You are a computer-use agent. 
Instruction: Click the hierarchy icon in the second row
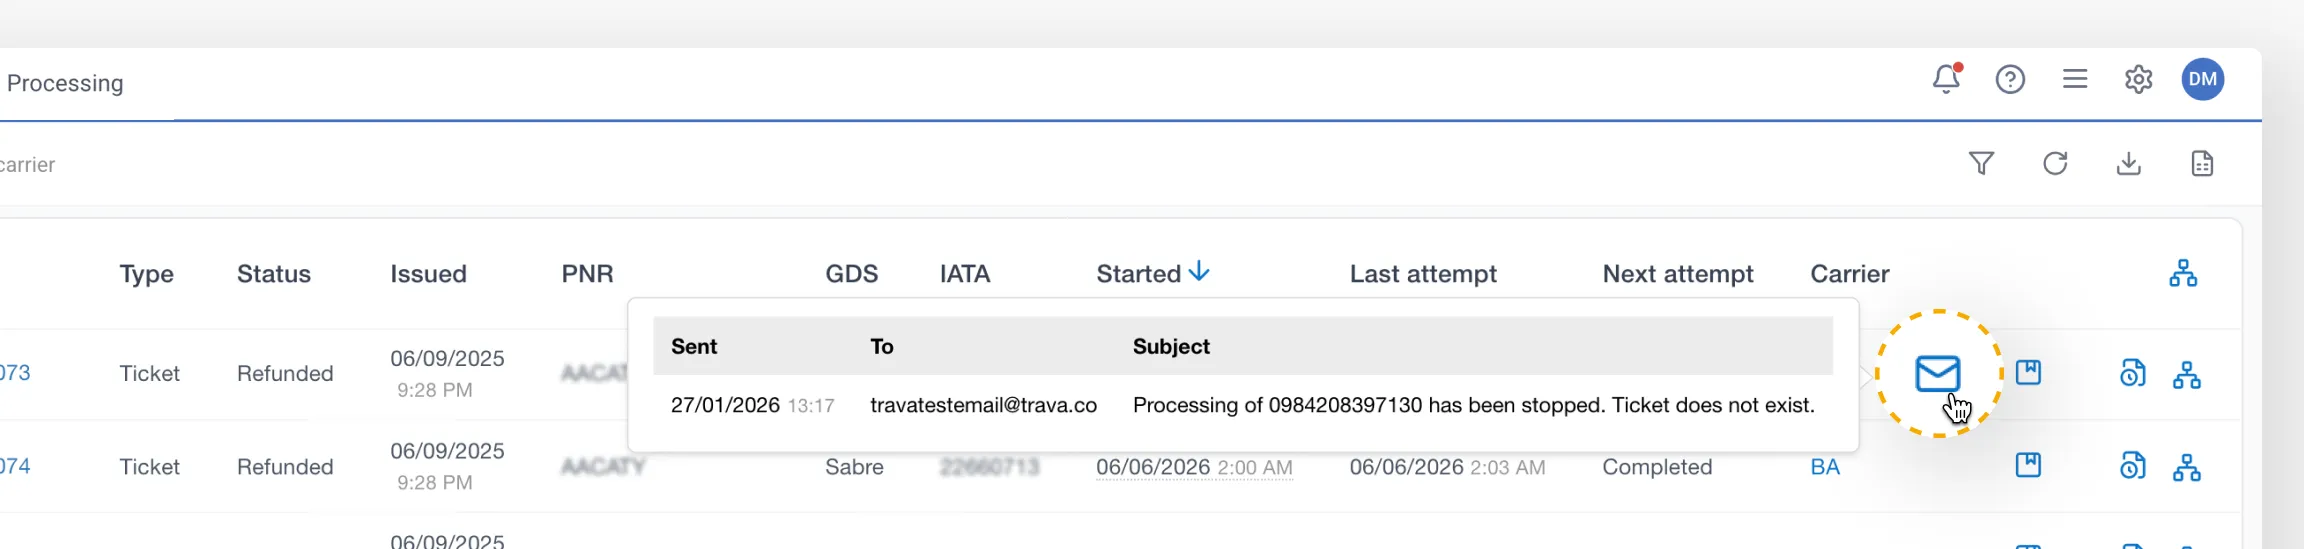click(x=2187, y=467)
